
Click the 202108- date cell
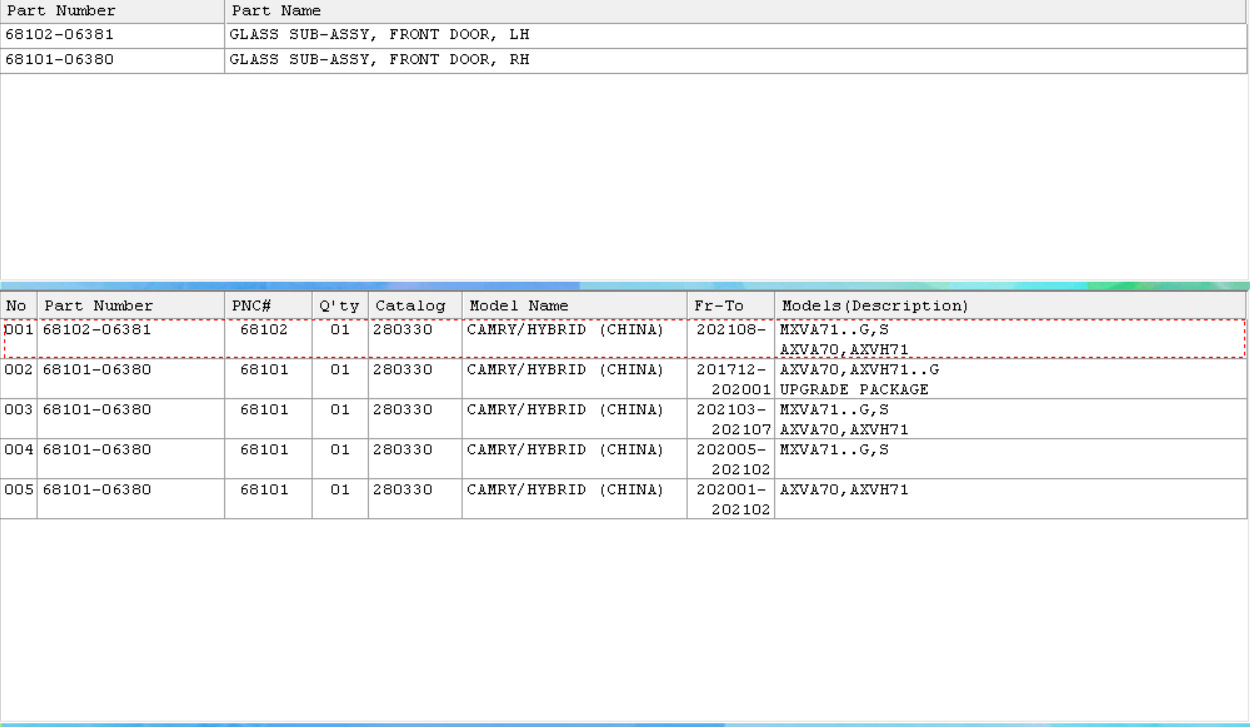coord(733,329)
